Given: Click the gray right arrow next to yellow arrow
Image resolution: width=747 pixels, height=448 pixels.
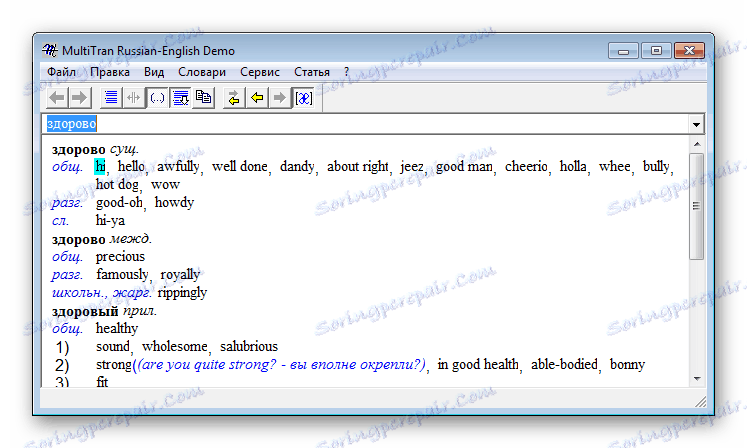Looking at the screenshot, I should (x=280, y=98).
